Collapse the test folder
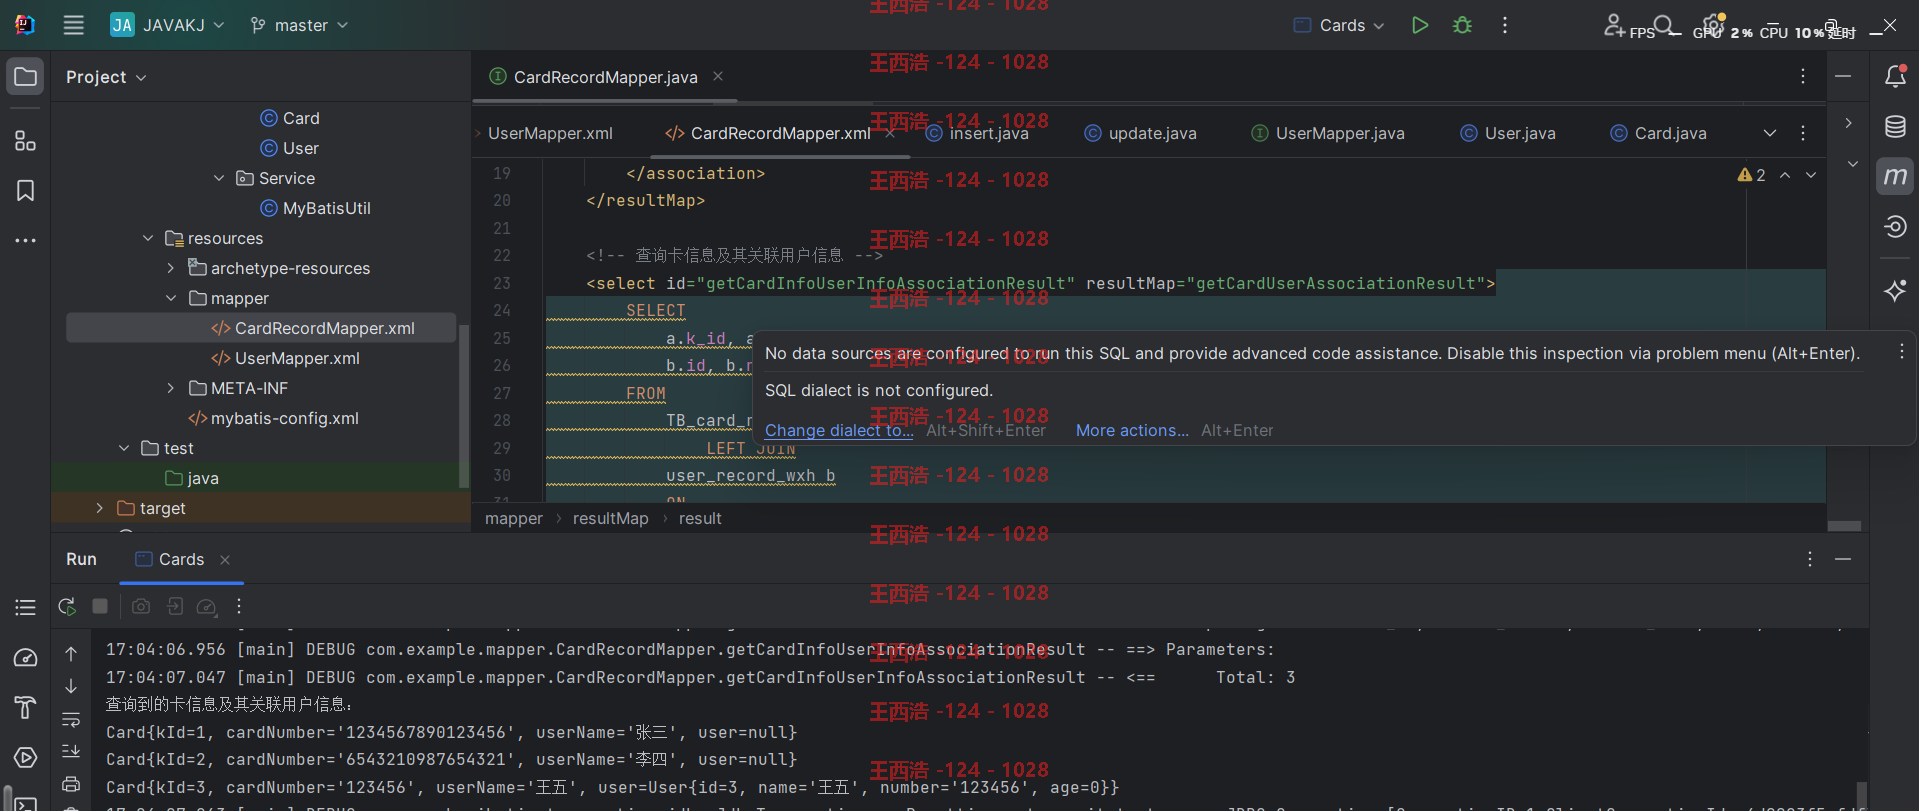Viewport: 1919px width, 811px height. [x=124, y=448]
